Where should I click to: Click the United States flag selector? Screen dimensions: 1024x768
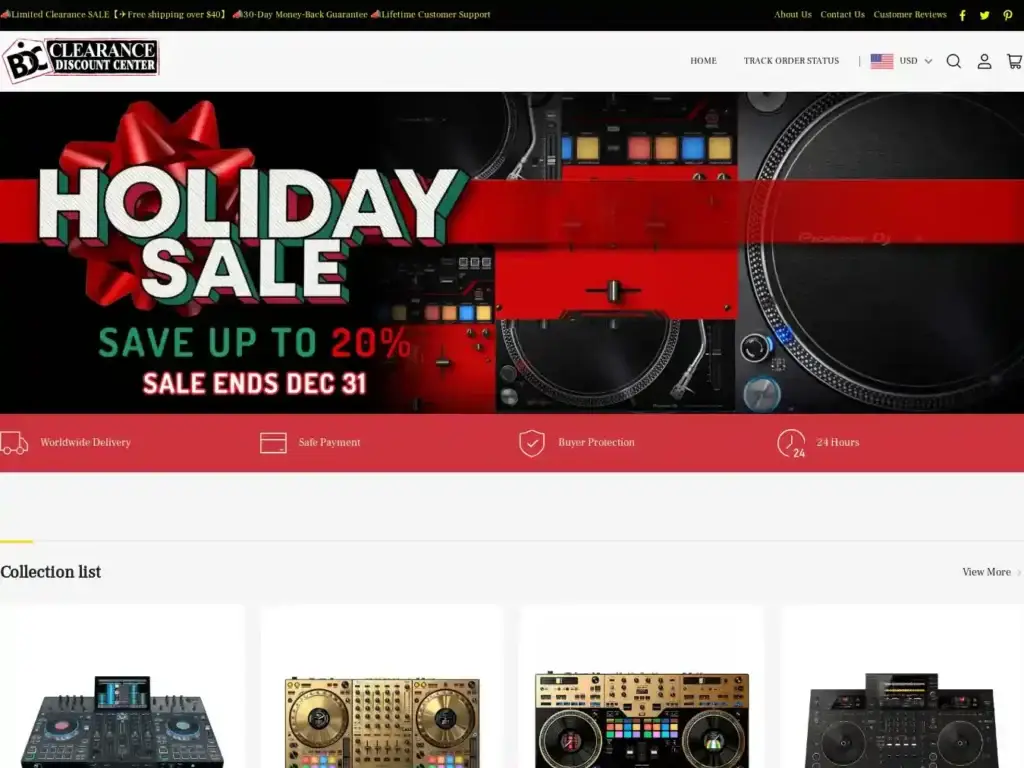click(x=882, y=61)
